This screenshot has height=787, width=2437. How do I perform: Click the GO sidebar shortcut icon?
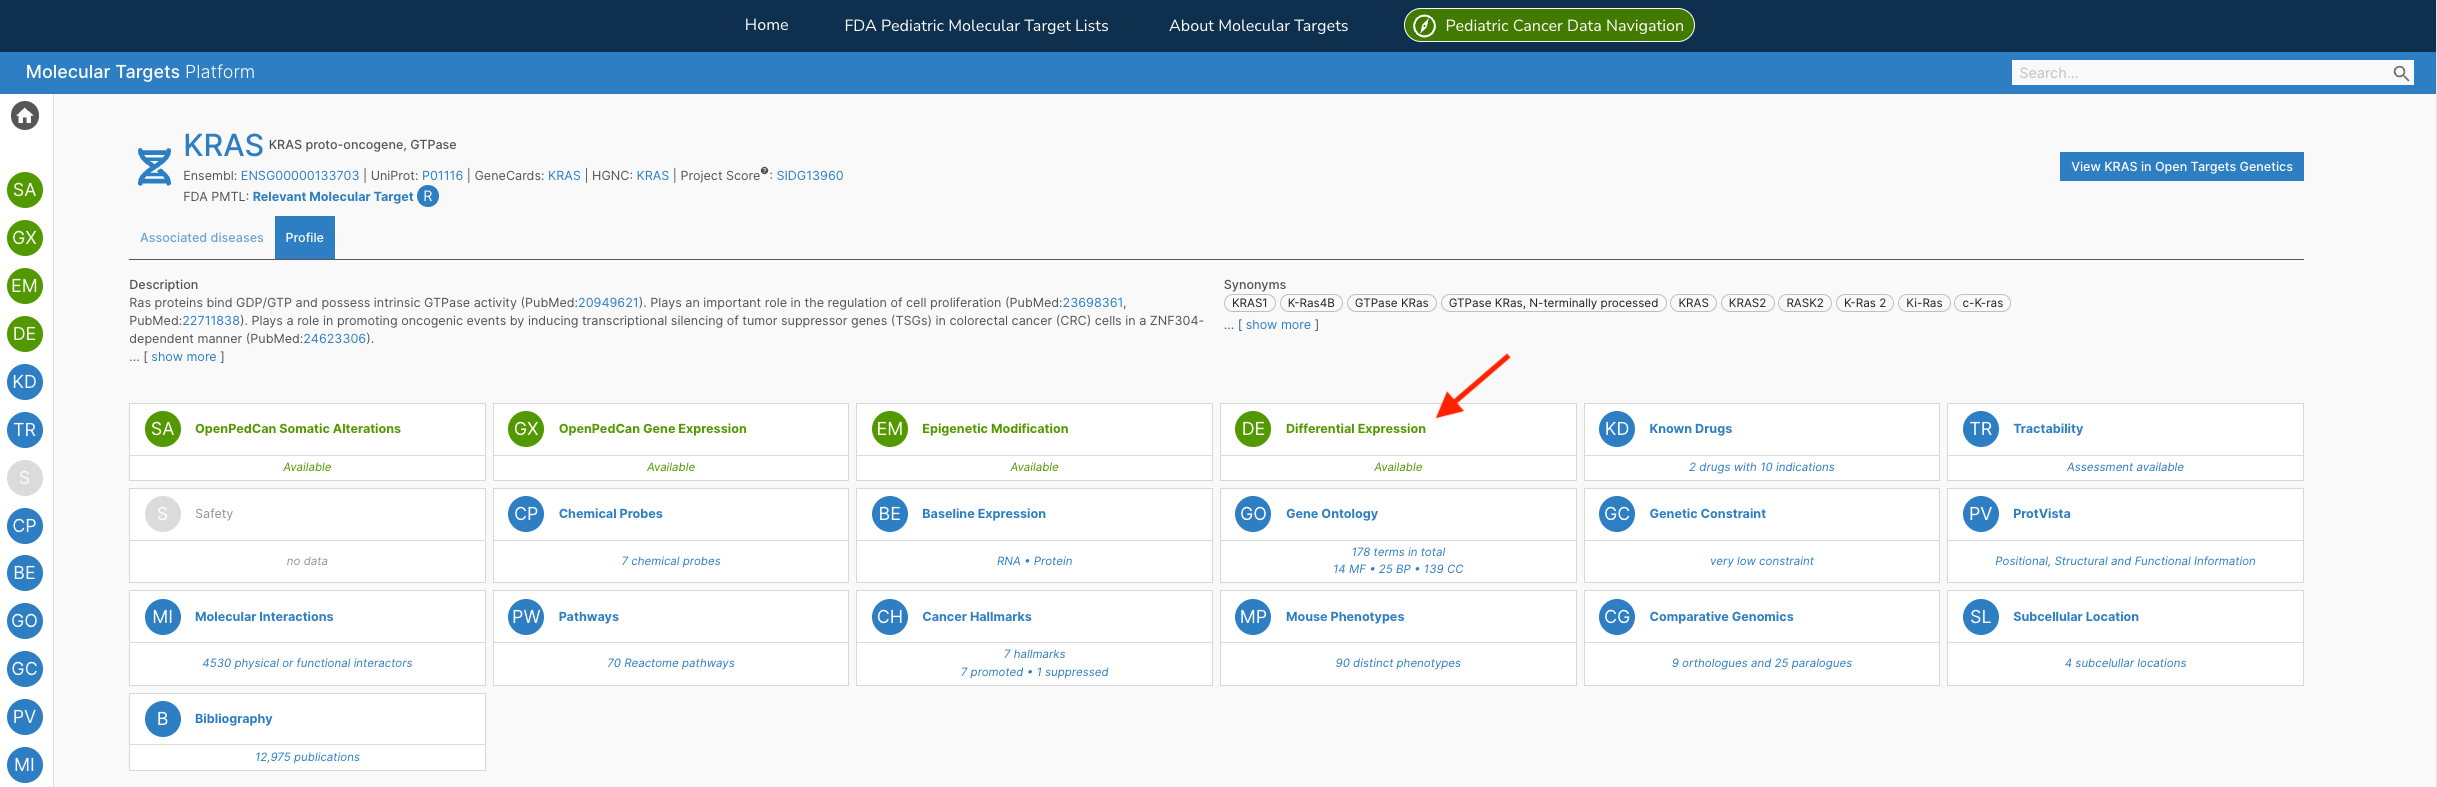tap(25, 621)
